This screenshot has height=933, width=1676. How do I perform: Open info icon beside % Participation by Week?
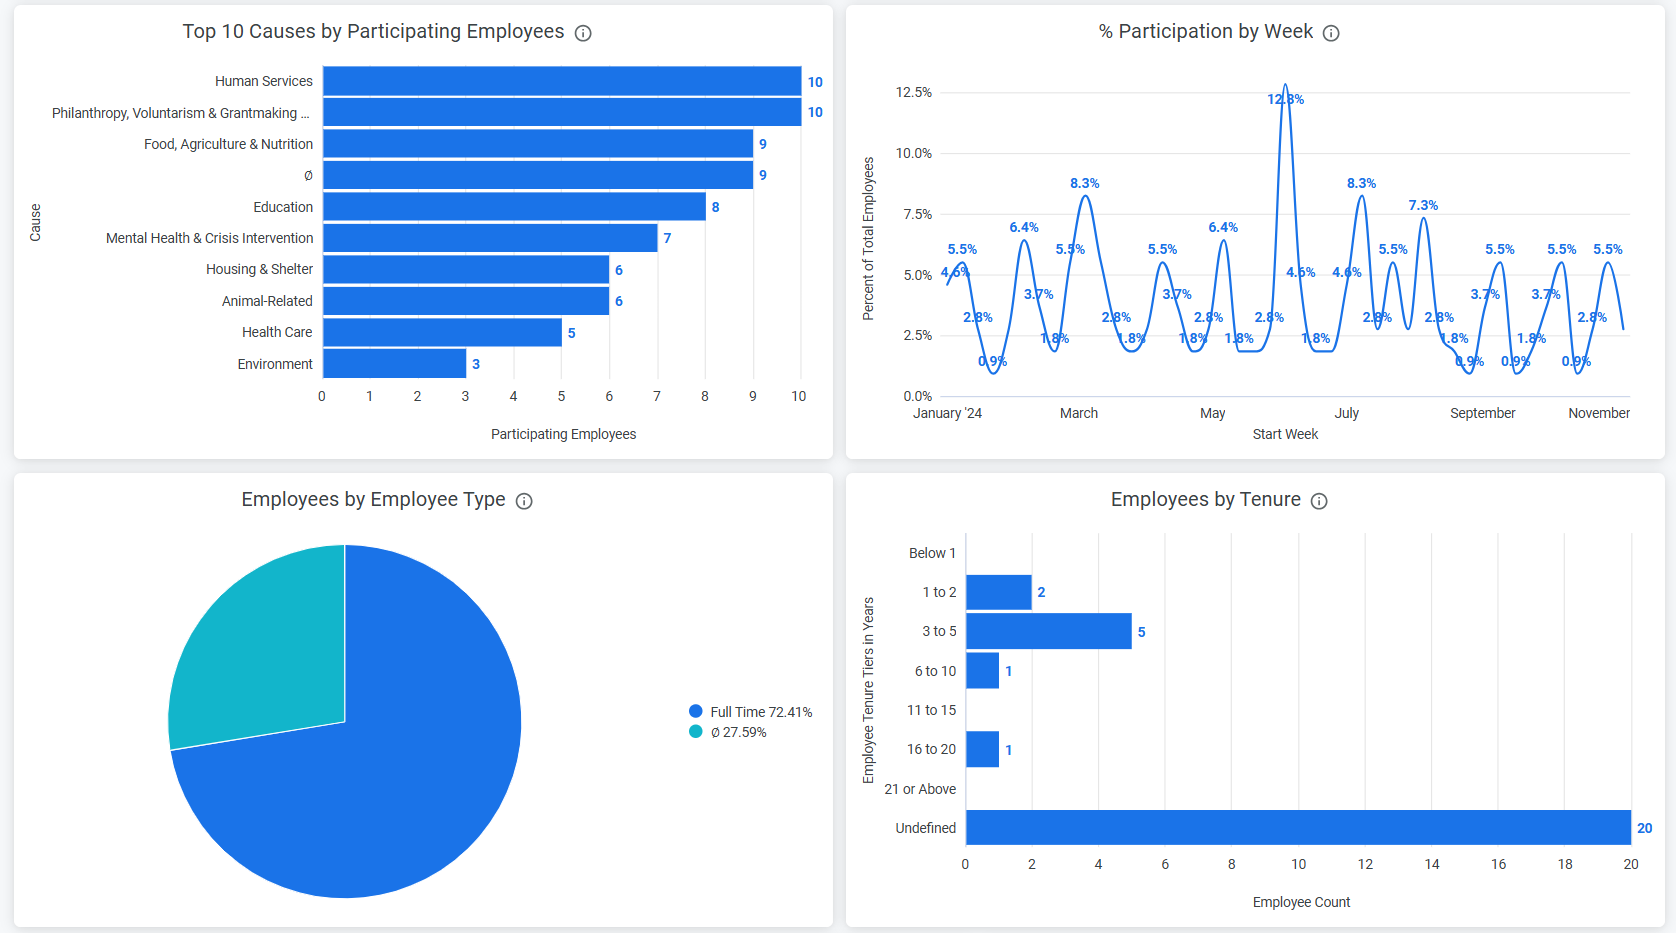pos(1331,33)
